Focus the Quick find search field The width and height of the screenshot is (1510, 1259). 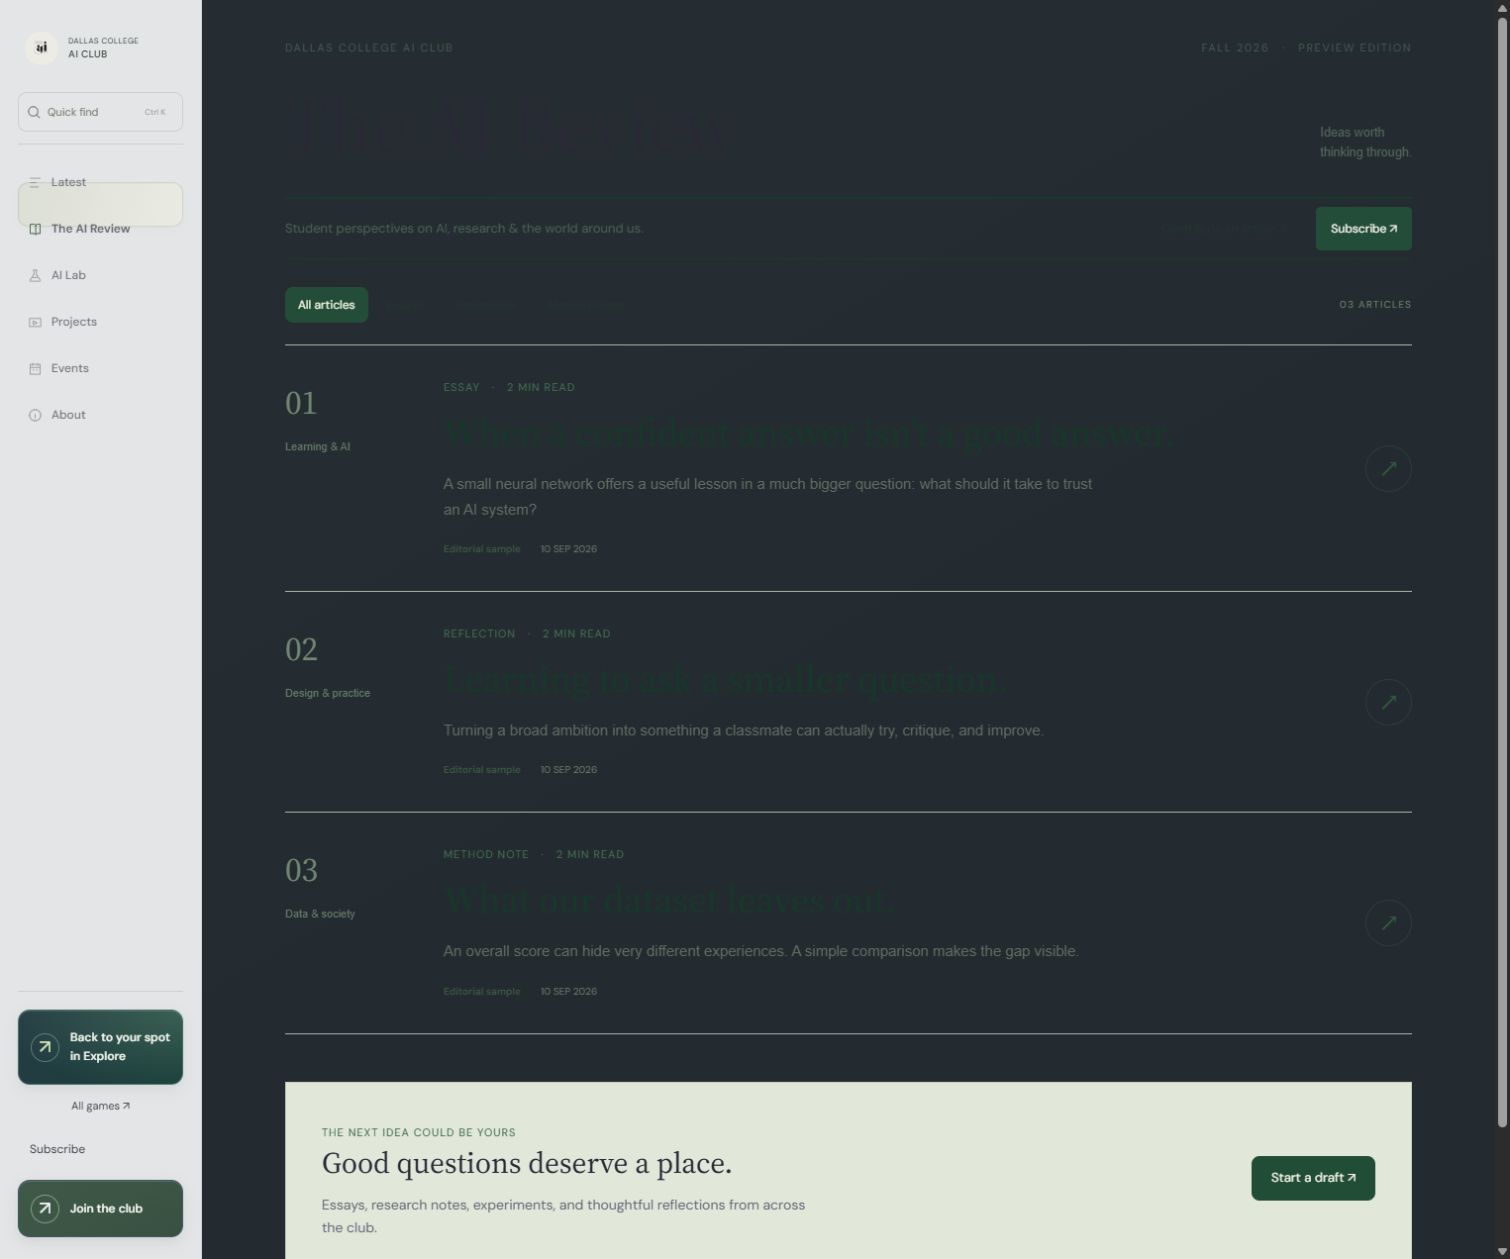tap(100, 112)
